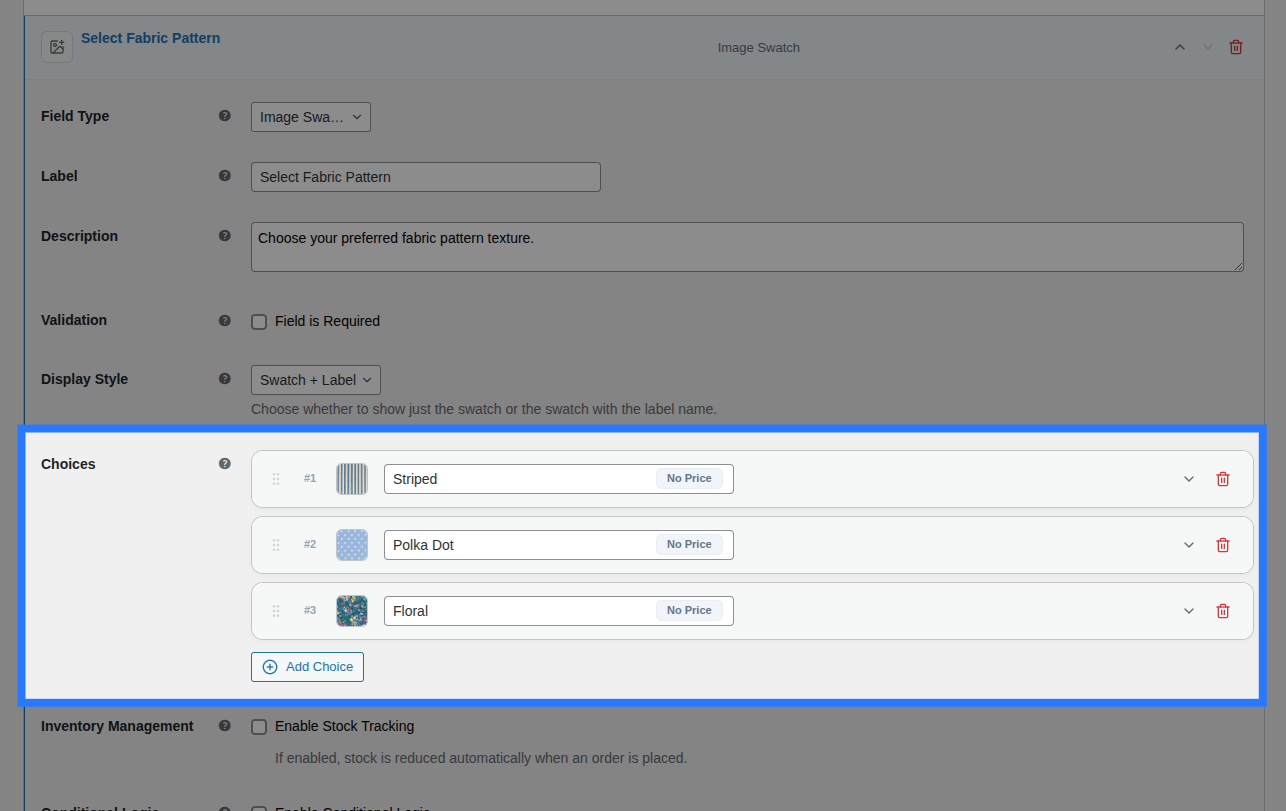This screenshot has width=1286, height=811.
Task: Open help for Inventory Management
Action: [225, 726]
